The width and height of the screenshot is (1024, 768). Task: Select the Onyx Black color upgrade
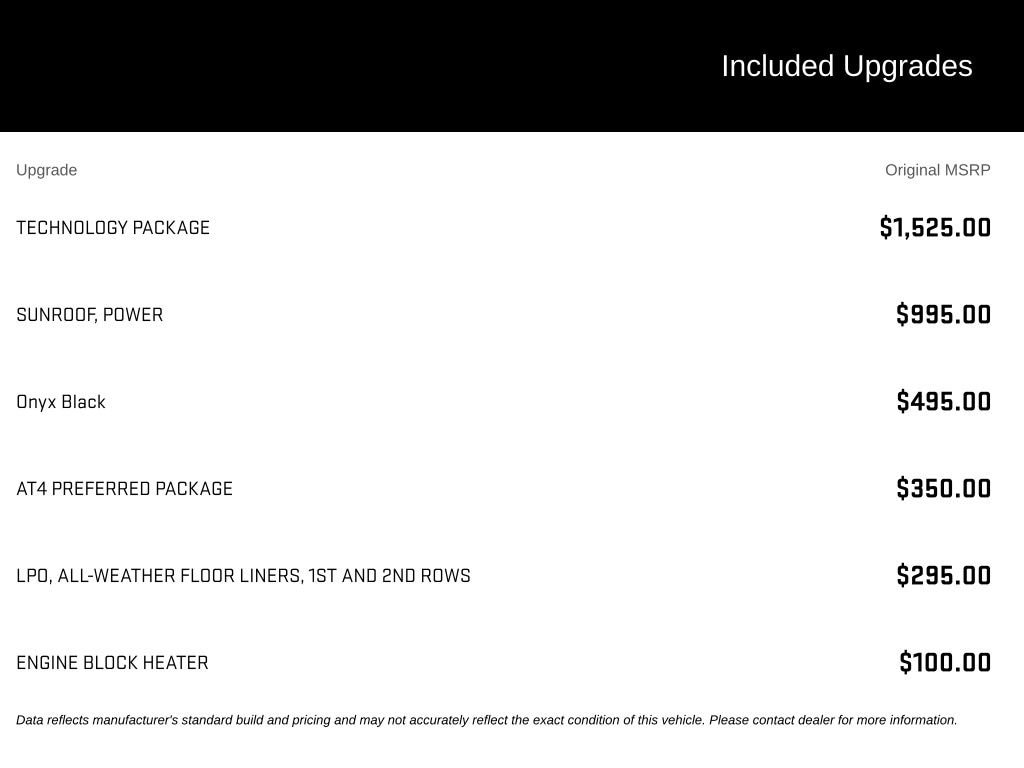(x=61, y=402)
